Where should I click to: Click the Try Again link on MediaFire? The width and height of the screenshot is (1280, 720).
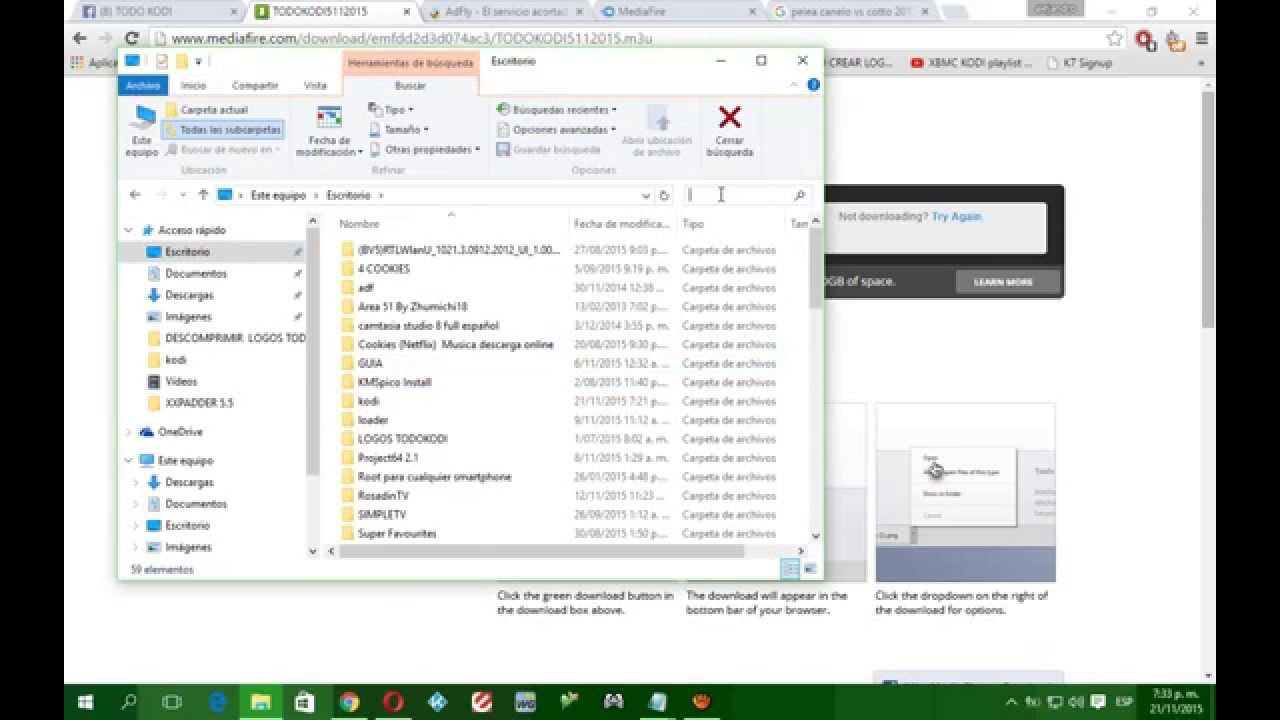click(957, 216)
